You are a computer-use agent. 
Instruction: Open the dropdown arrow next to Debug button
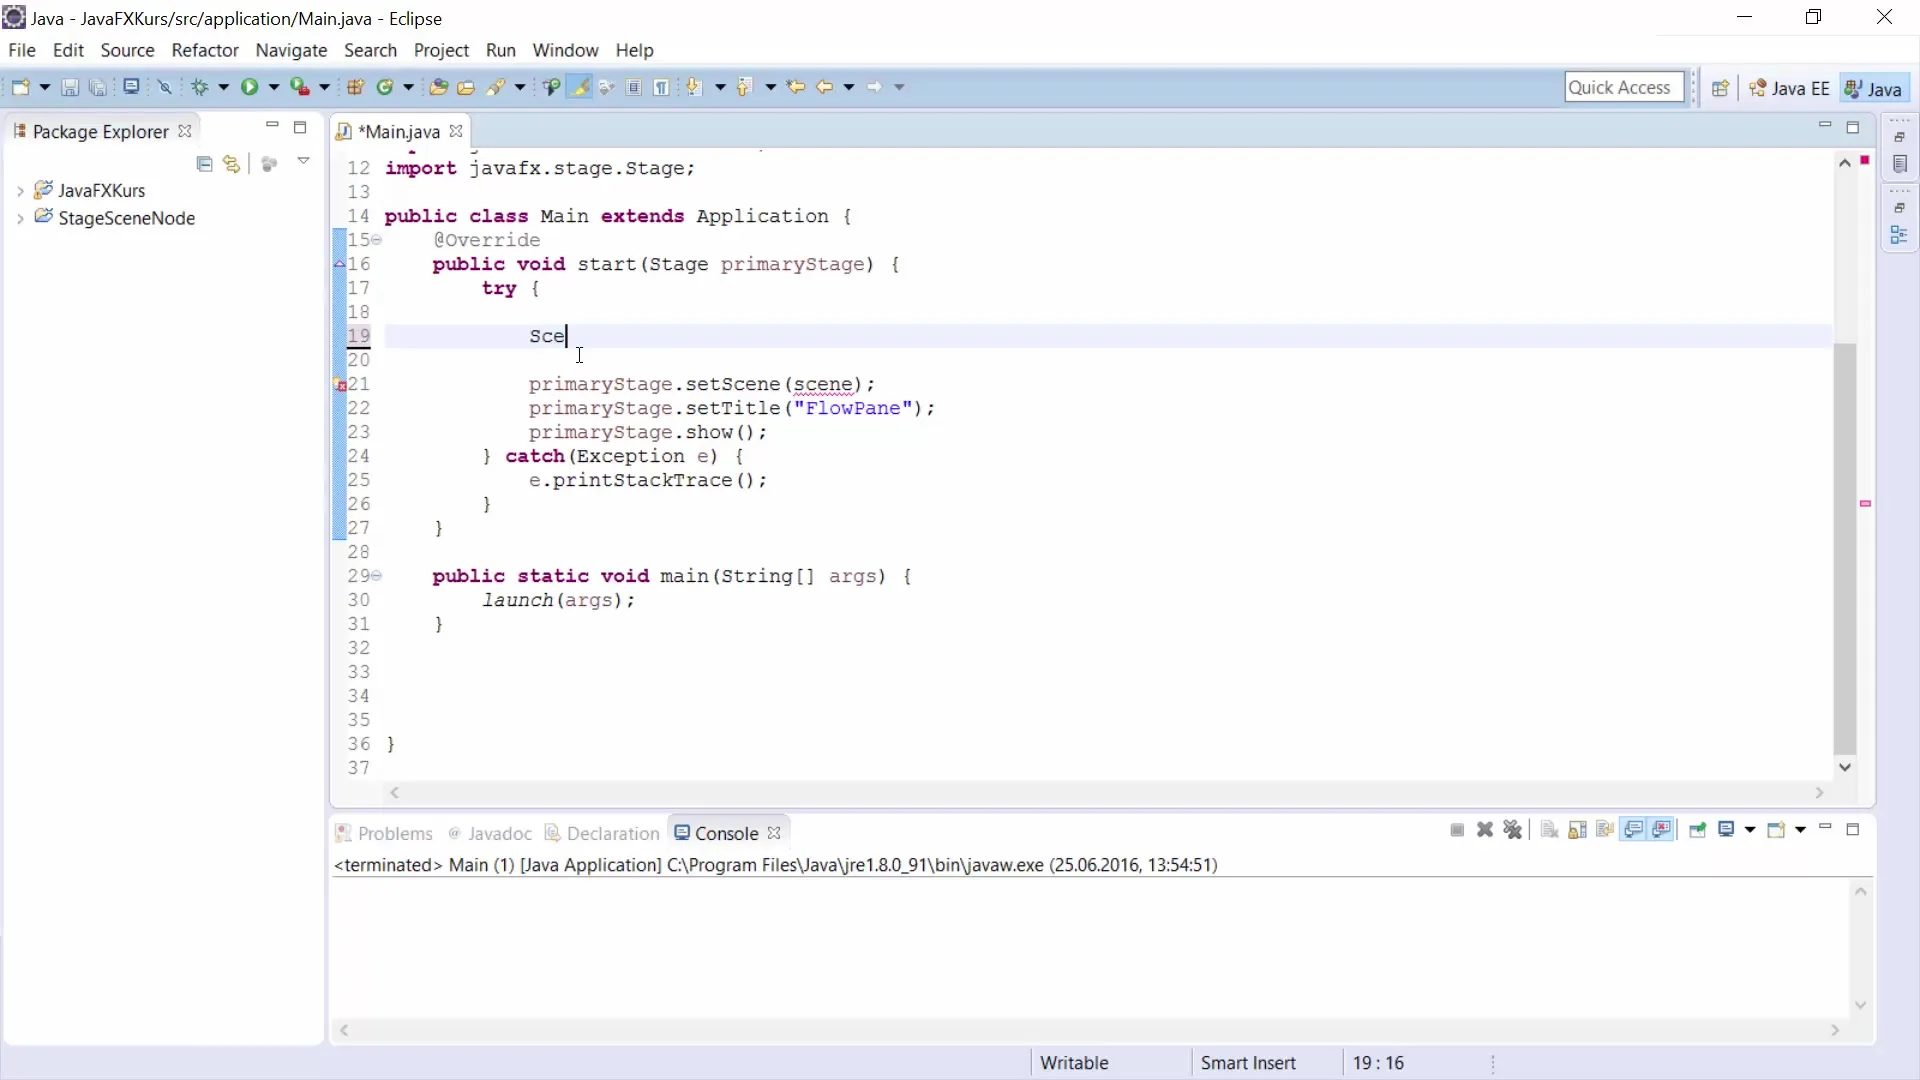tap(223, 87)
